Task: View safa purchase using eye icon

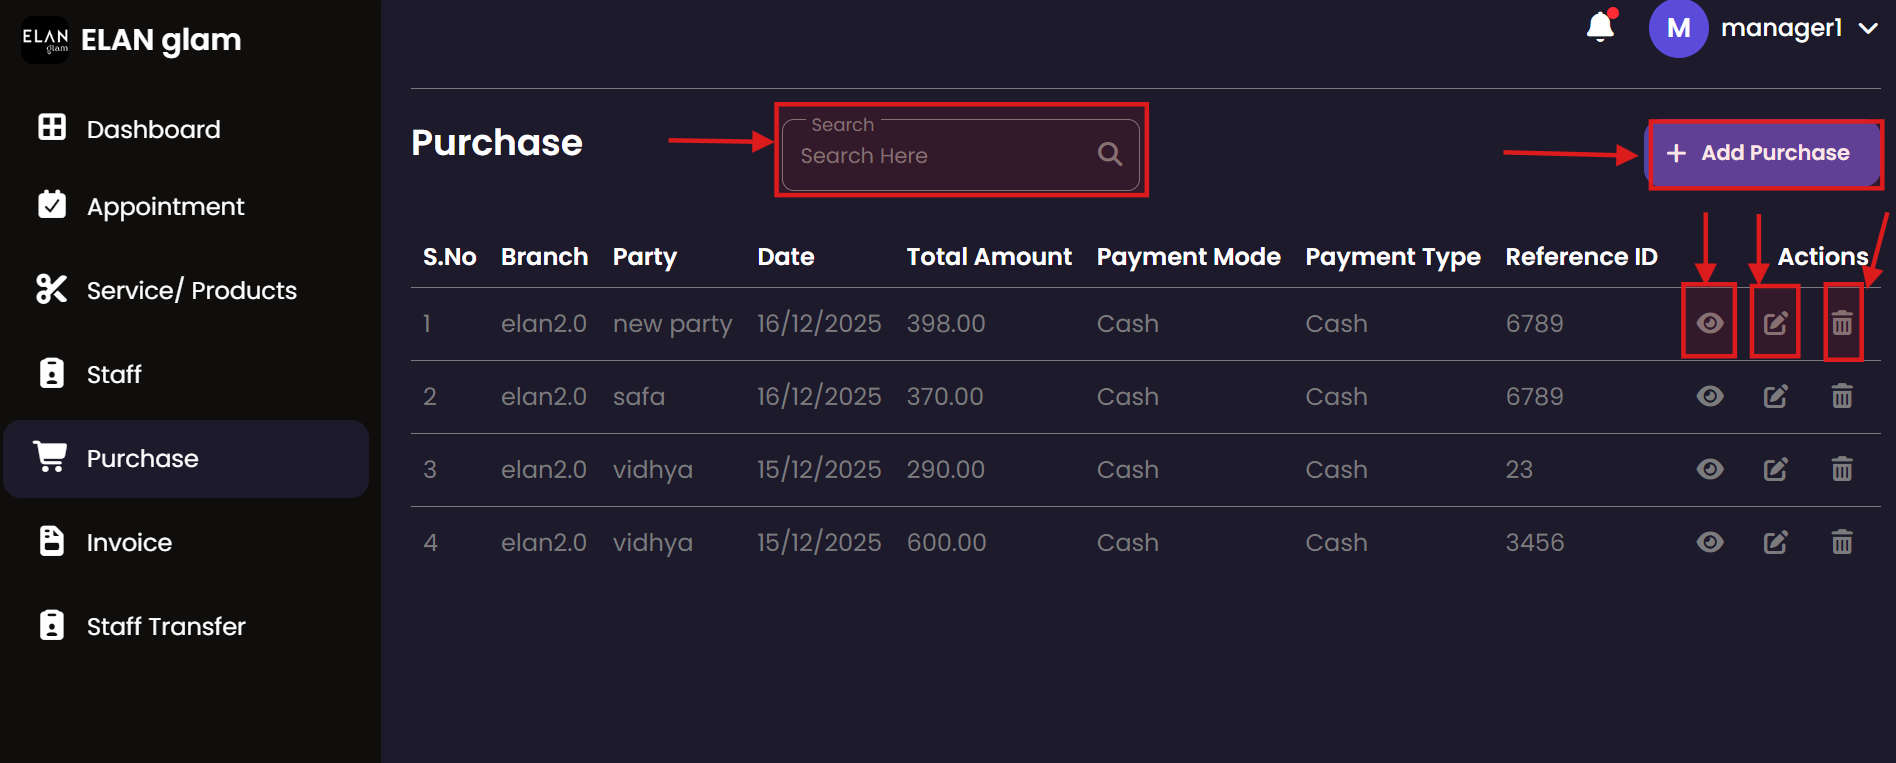Action: pos(1710,397)
